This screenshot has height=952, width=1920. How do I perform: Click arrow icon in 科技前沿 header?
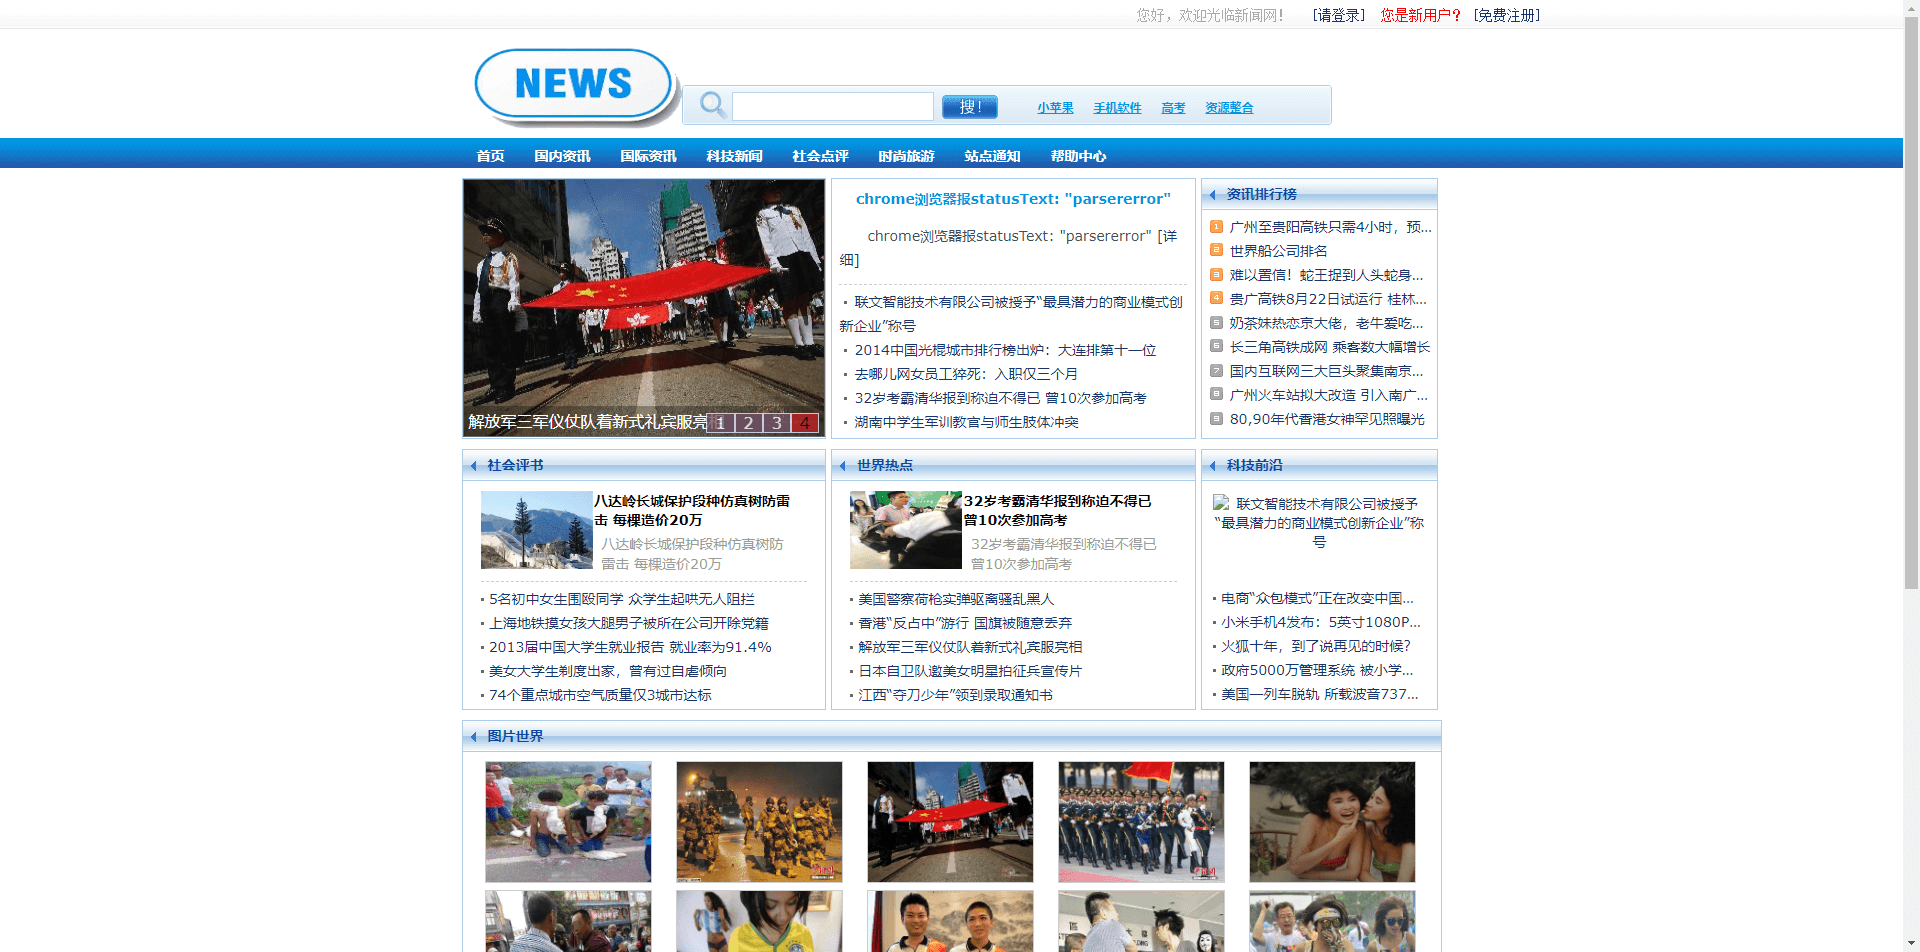(x=1213, y=466)
